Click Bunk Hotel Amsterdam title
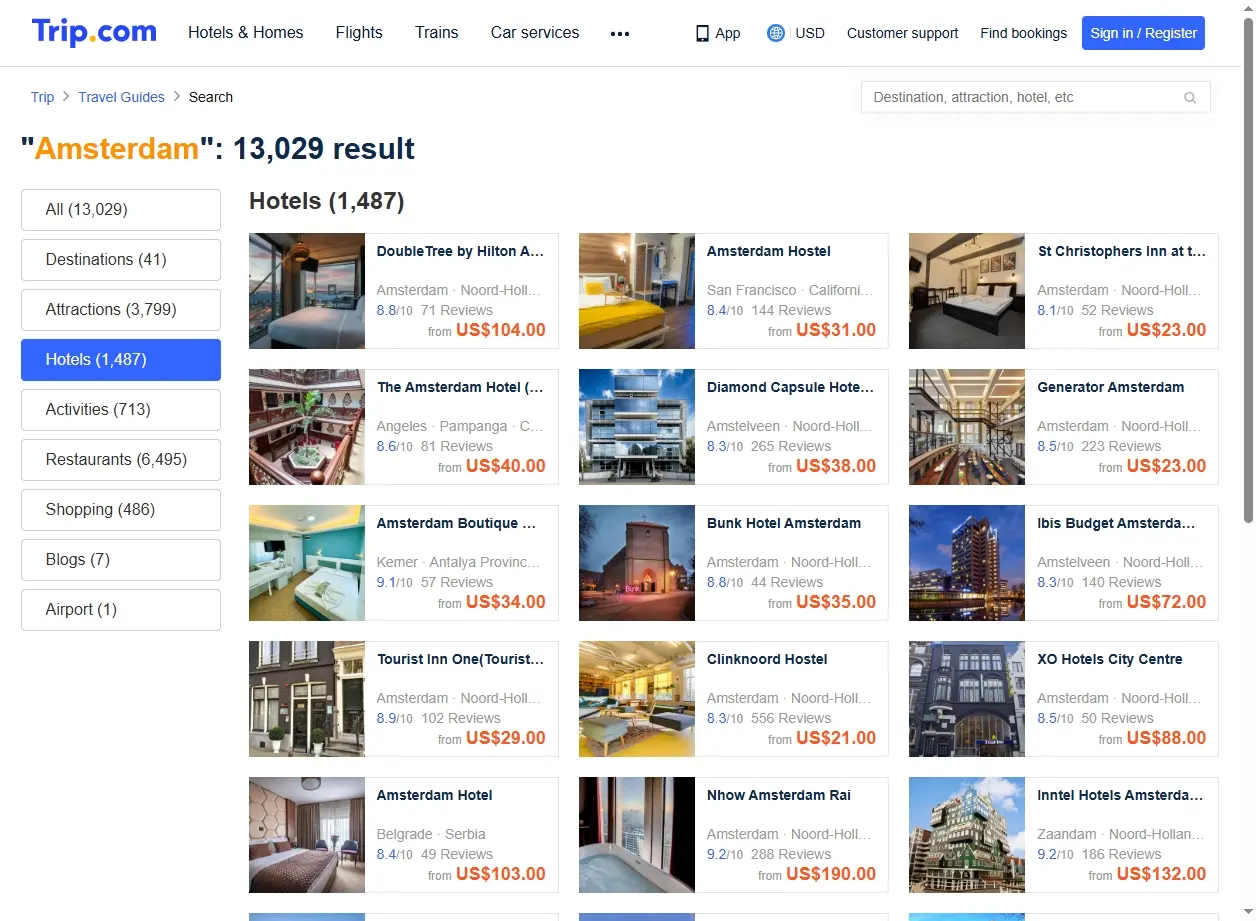 [784, 523]
